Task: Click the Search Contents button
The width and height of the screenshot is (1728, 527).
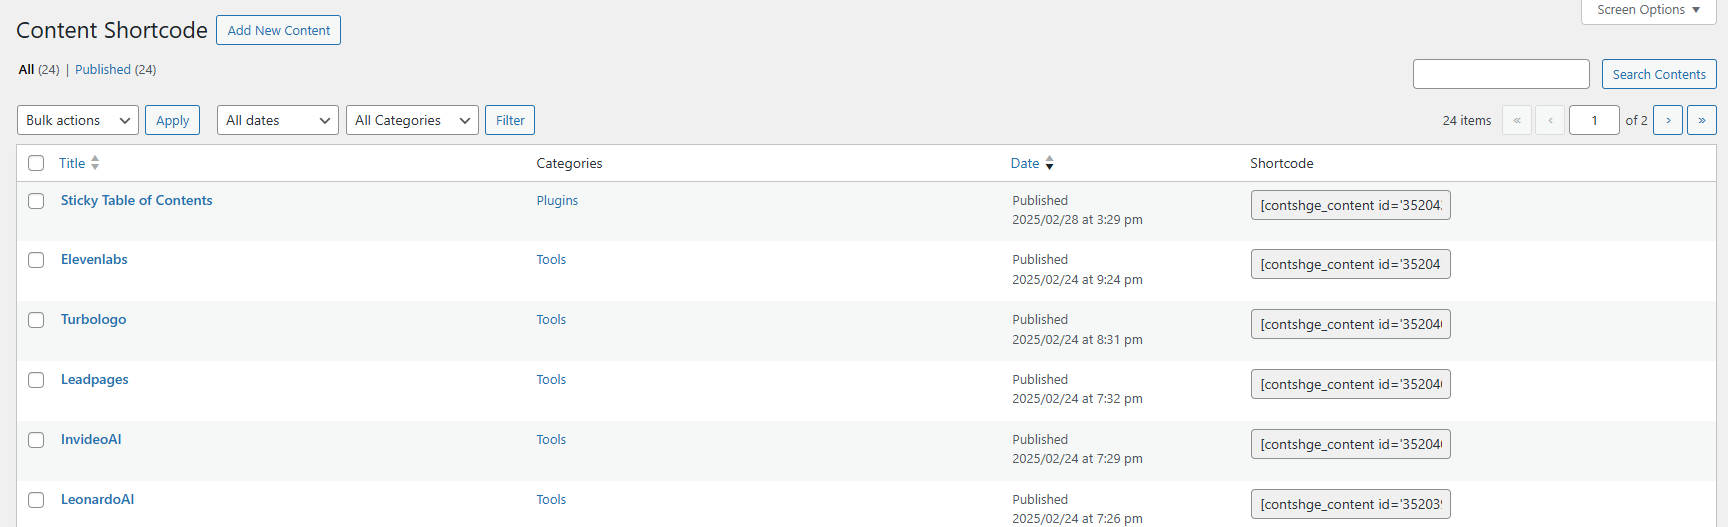Action: (1659, 74)
